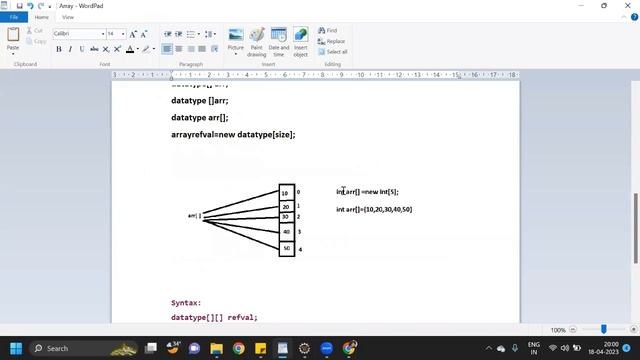Image resolution: width=640 pixels, height=360 pixels.
Task: Open paragraph settings dialog
Action: [x=214, y=49]
